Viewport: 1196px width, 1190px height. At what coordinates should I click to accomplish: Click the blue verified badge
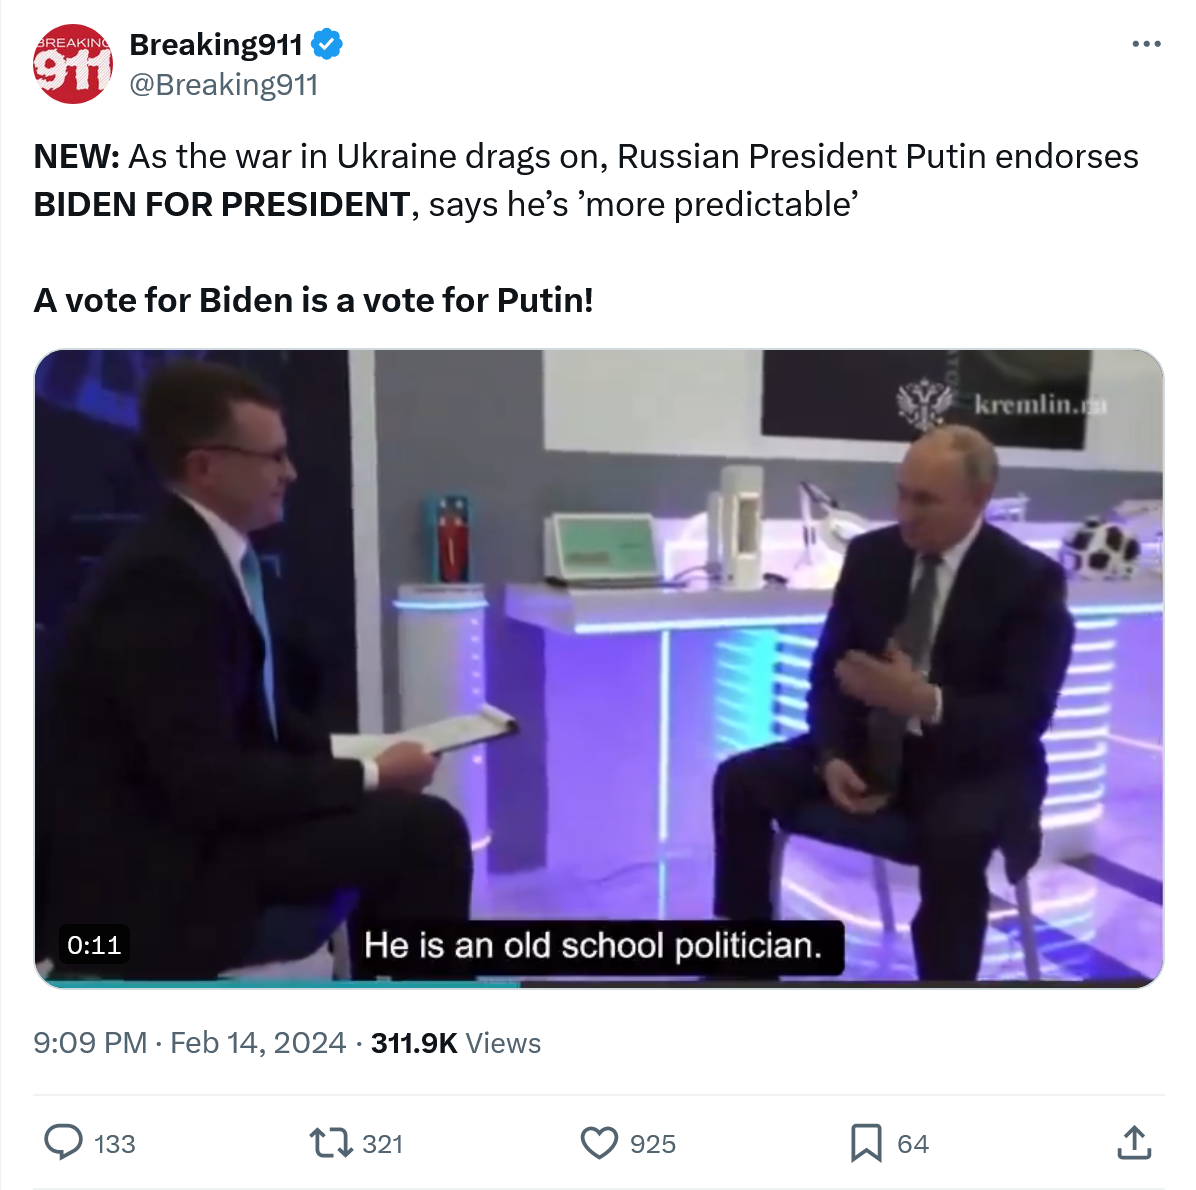[327, 45]
